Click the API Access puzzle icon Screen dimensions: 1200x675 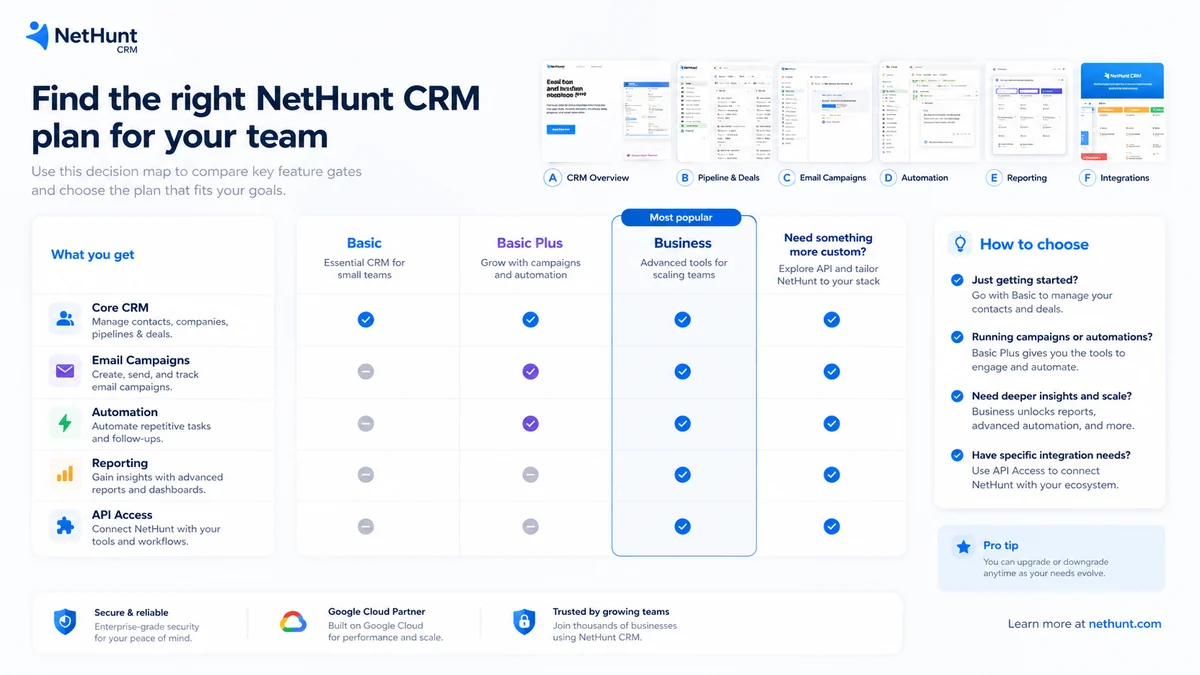coord(65,526)
